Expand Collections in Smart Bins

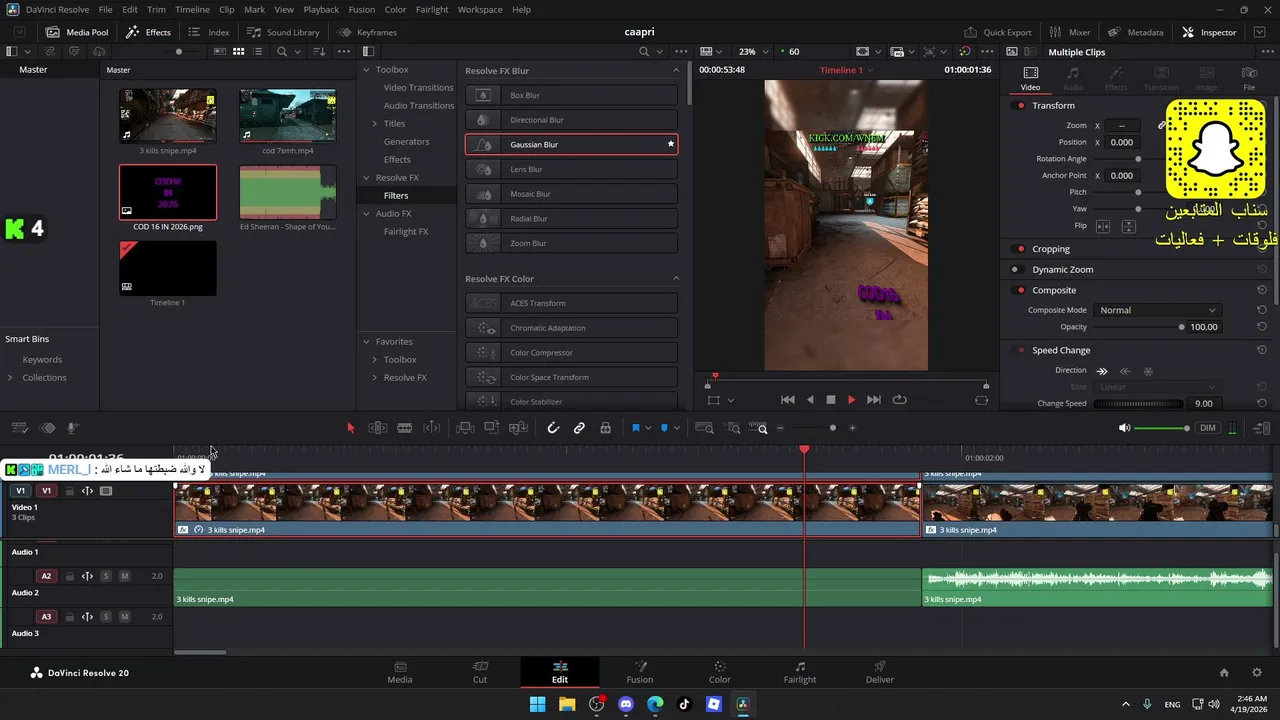10,377
